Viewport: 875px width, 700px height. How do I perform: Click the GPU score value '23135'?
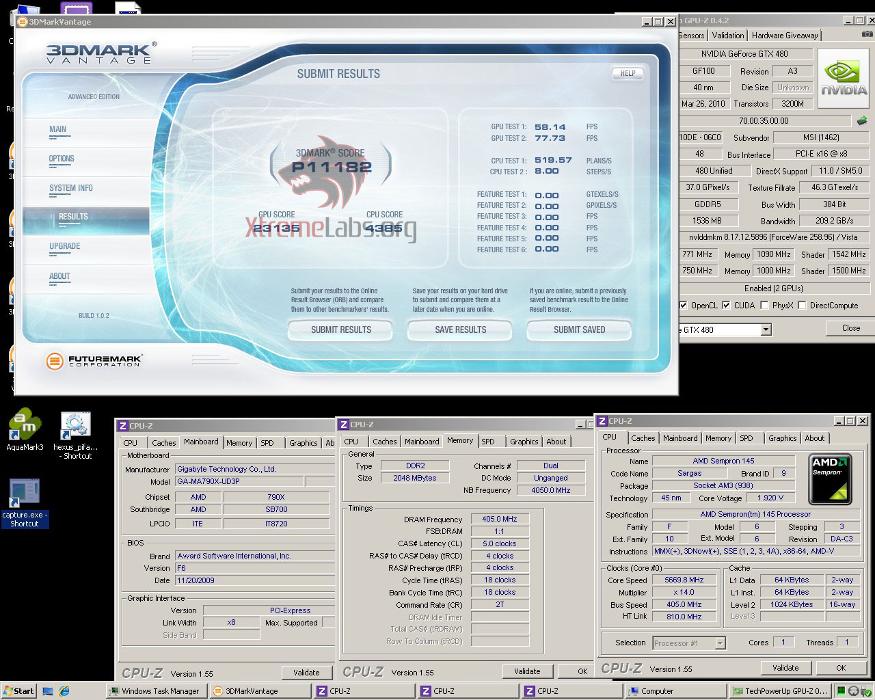[276, 228]
